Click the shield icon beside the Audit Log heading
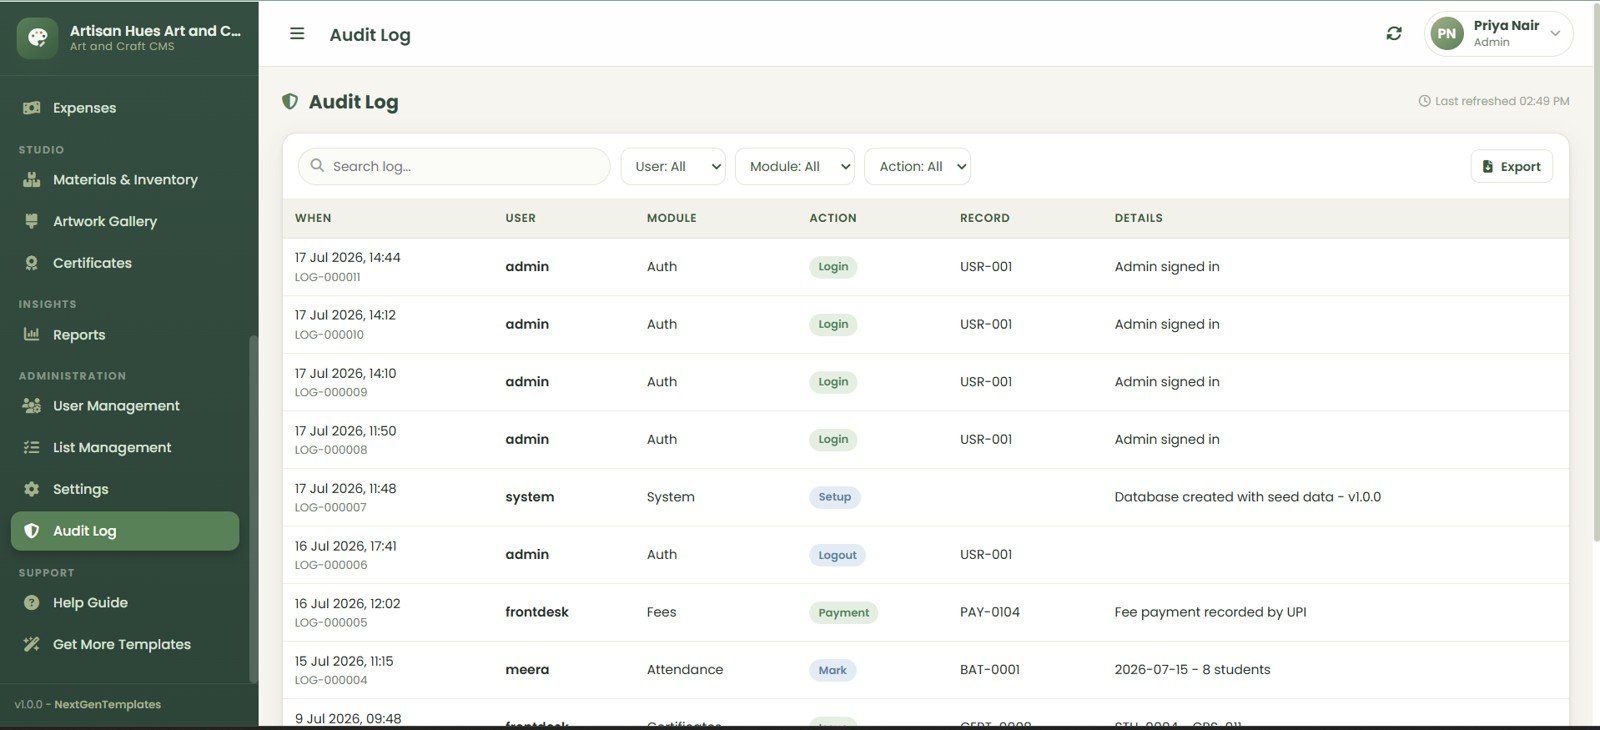Image resolution: width=1600 pixels, height=730 pixels. pyautogui.click(x=290, y=101)
